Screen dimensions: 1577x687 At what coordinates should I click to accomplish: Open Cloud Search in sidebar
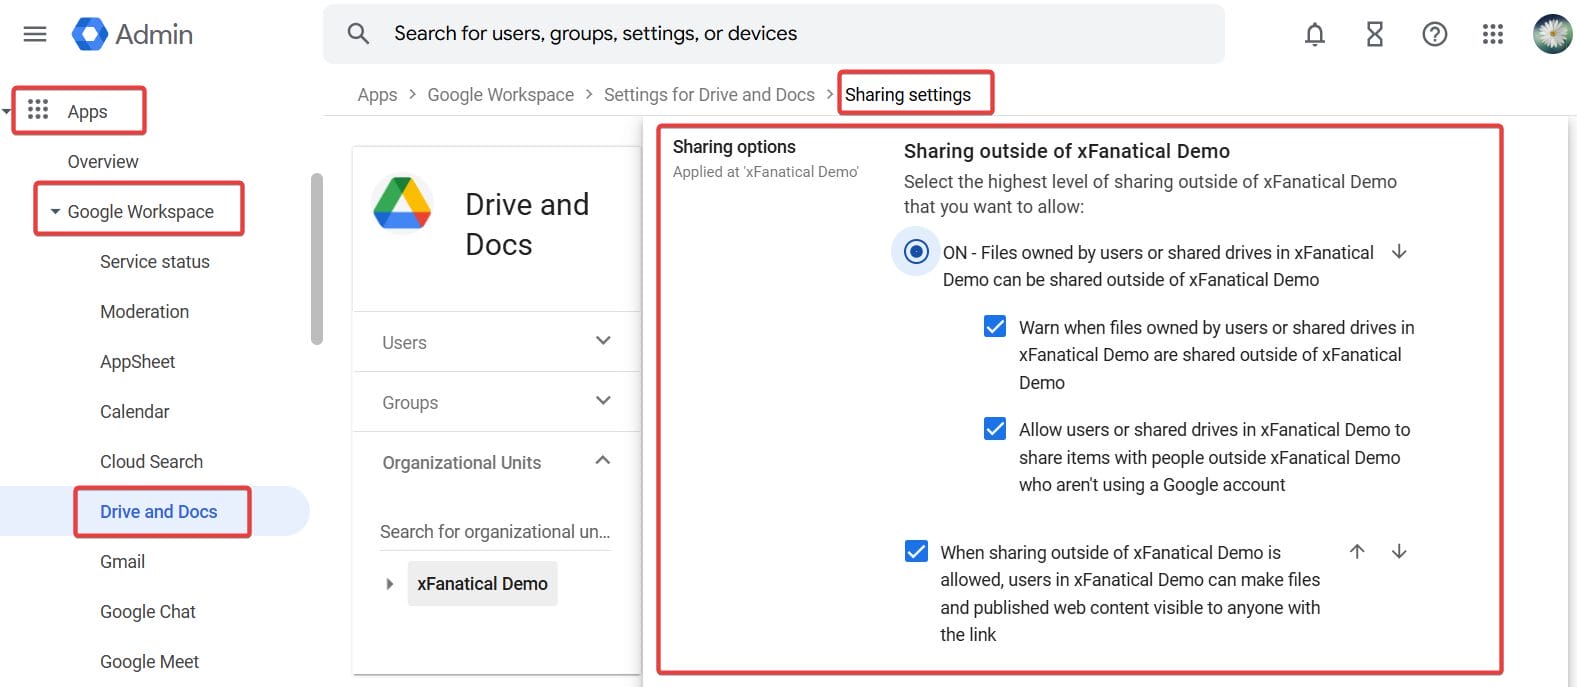pos(152,462)
